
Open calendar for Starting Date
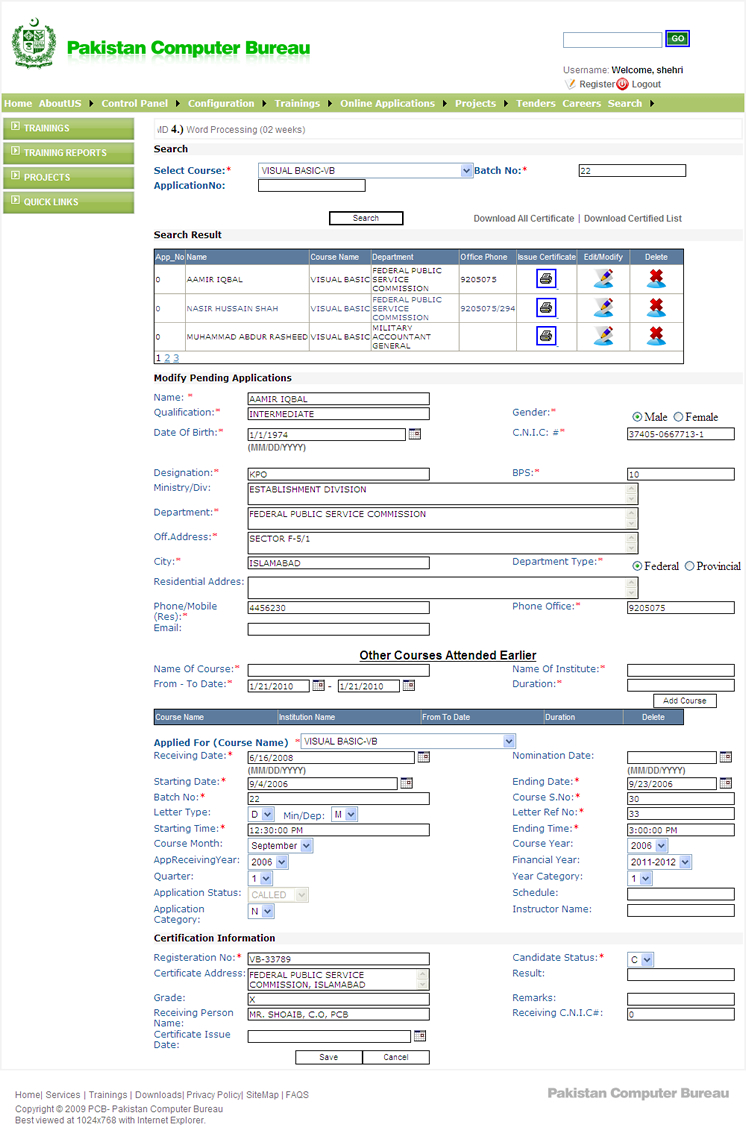click(x=407, y=783)
